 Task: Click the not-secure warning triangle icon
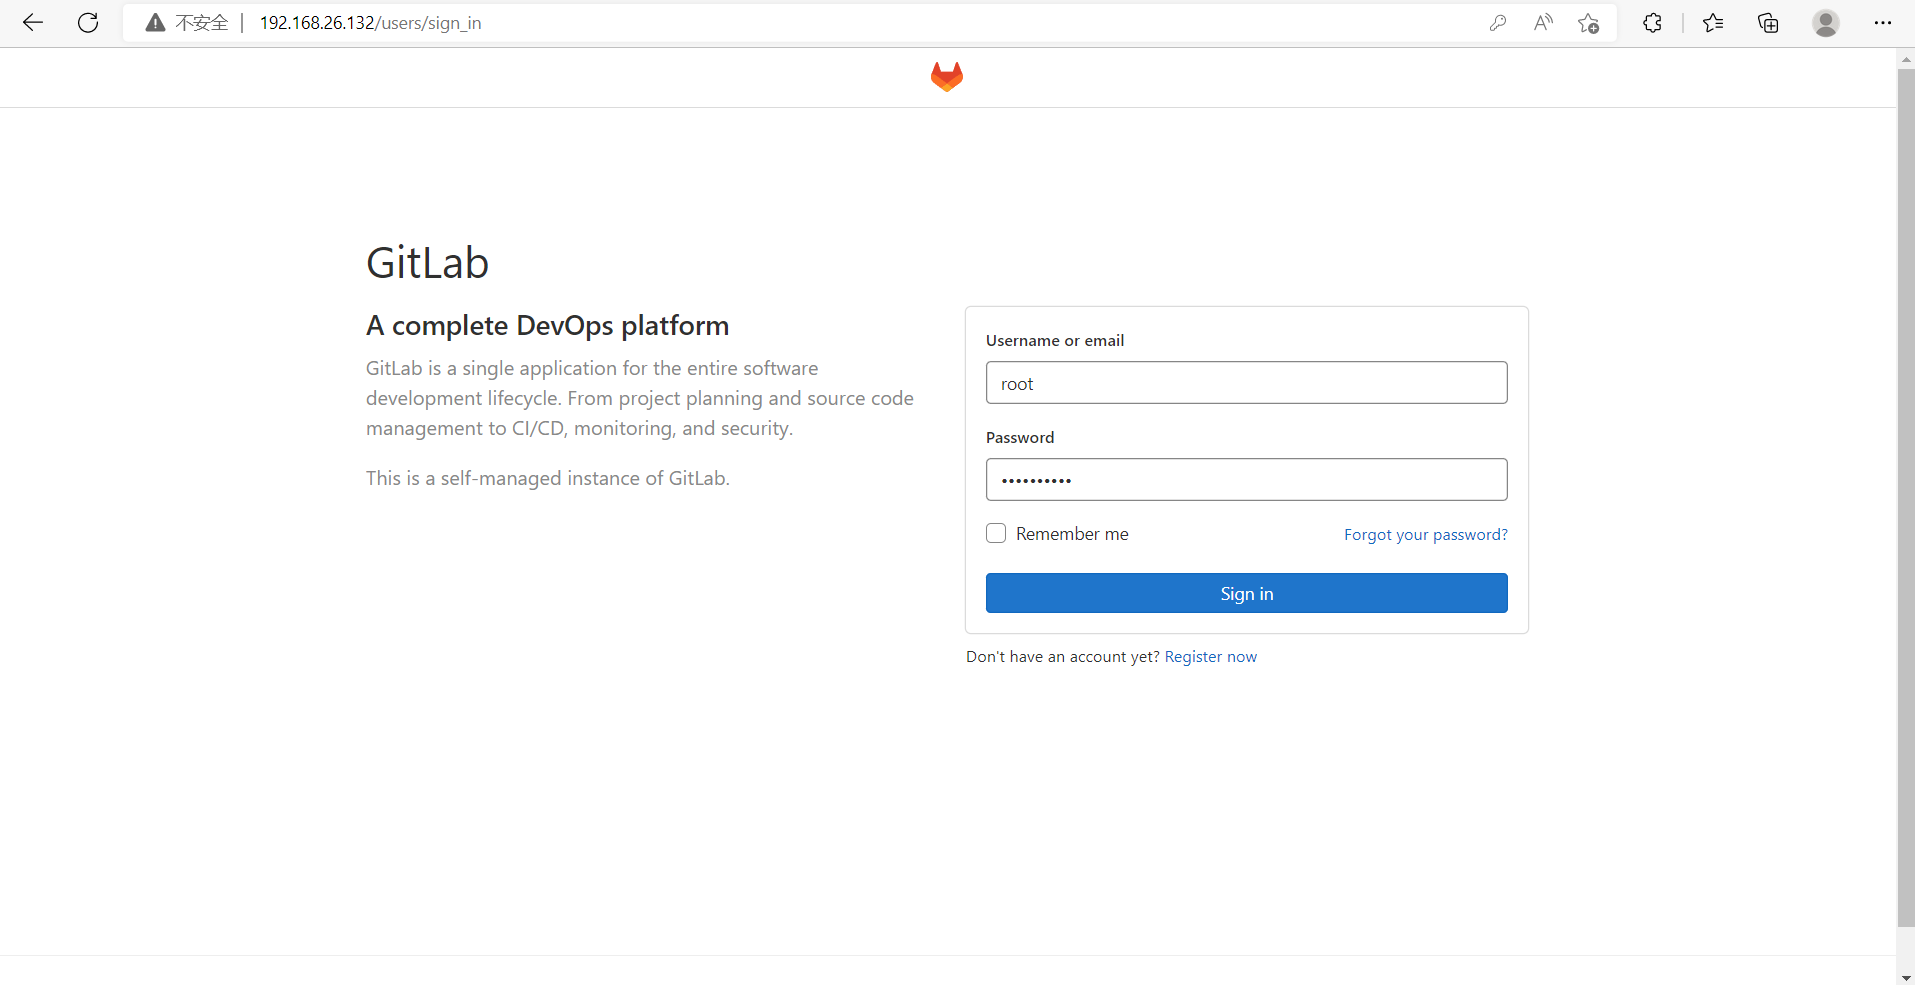(x=155, y=23)
